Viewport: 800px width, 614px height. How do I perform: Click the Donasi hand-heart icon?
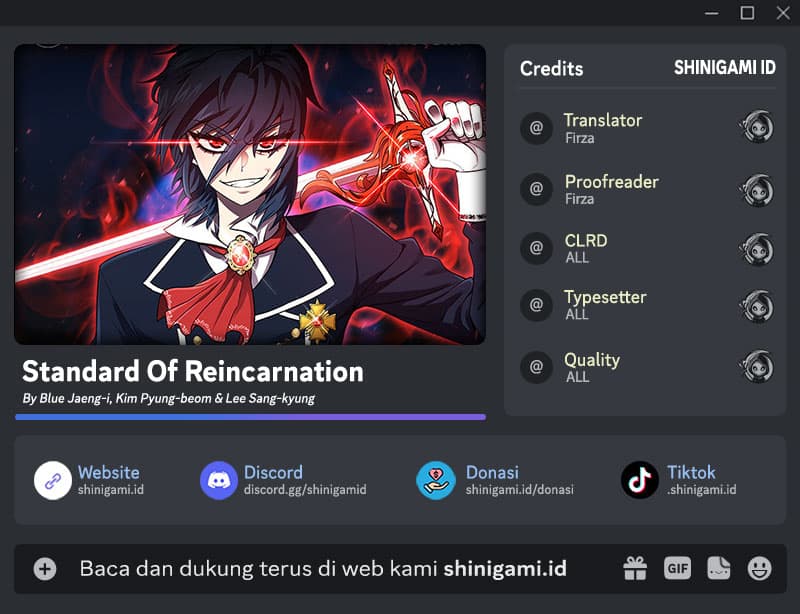pyautogui.click(x=436, y=480)
